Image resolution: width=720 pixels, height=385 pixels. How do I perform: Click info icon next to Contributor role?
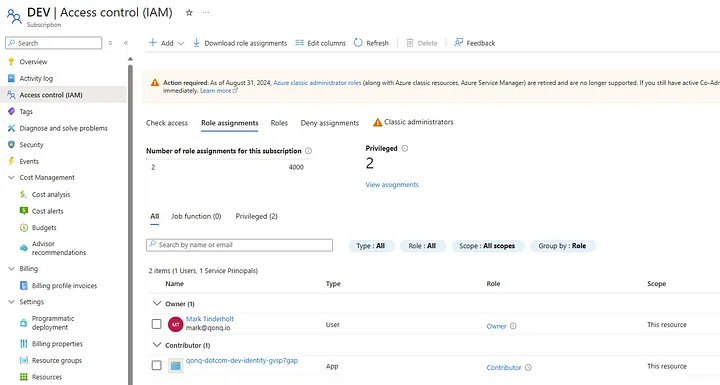click(x=528, y=368)
